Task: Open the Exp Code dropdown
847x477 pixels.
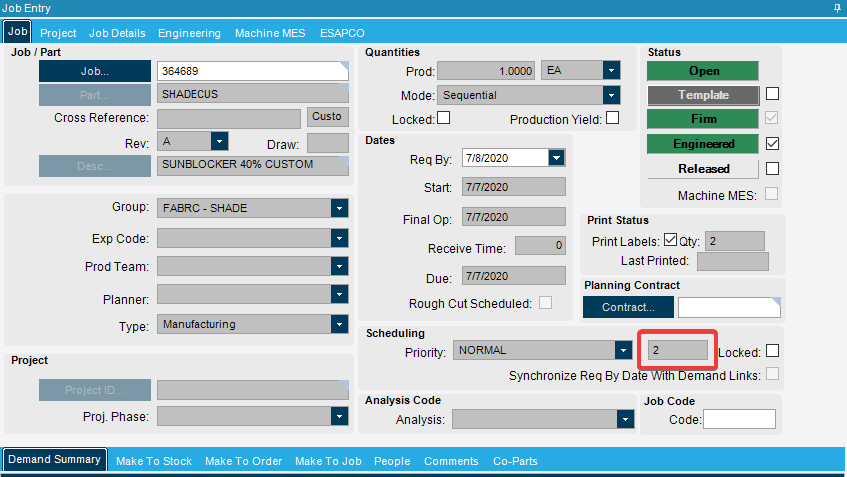Action: coord(339,238)
